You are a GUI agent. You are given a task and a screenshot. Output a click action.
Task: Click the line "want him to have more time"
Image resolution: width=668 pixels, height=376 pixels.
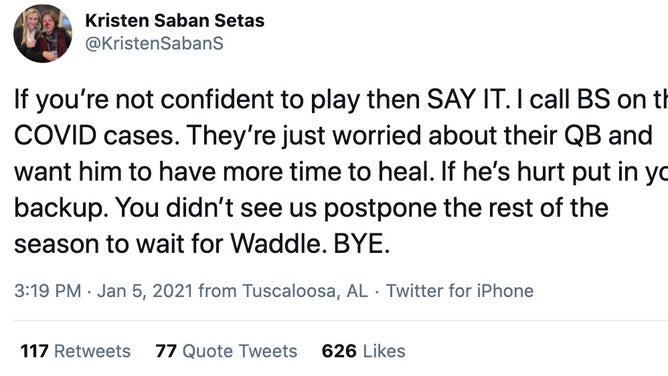click(x=341, y=172)
